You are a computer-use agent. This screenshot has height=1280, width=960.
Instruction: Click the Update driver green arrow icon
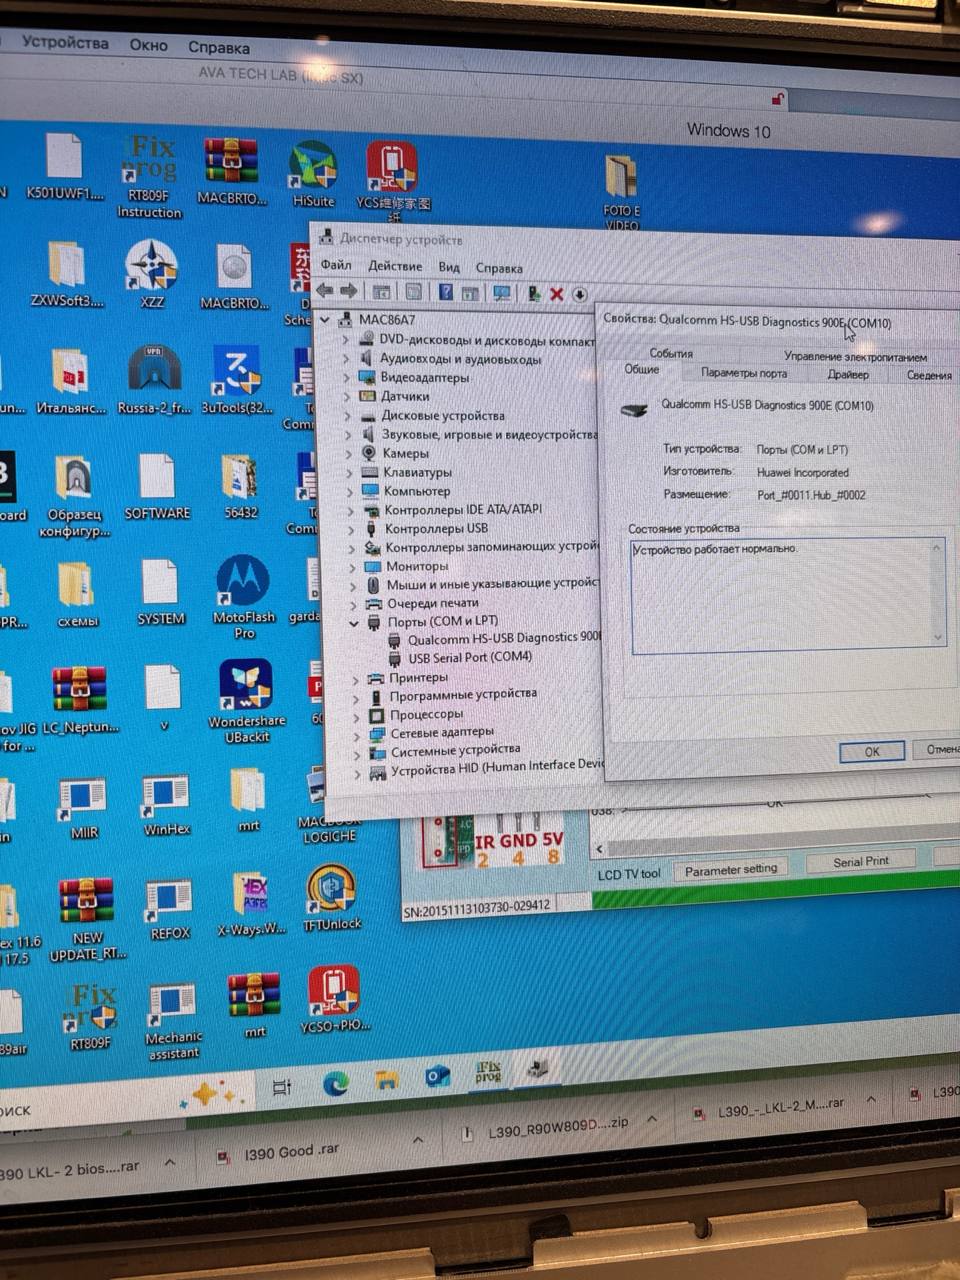pyautogui.click(x=534, y=294)
